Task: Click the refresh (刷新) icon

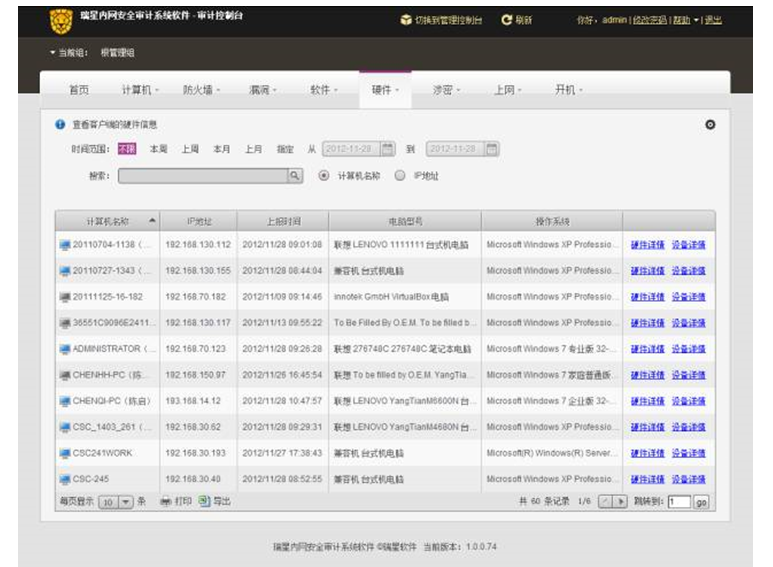Action: click(x=507, y=20)
